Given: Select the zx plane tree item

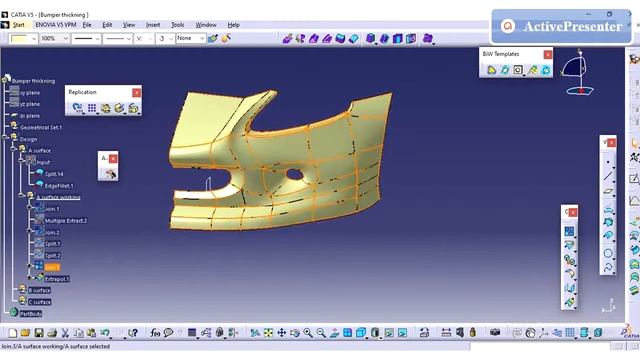Looking at the screenshot, I should coord(30,116).
